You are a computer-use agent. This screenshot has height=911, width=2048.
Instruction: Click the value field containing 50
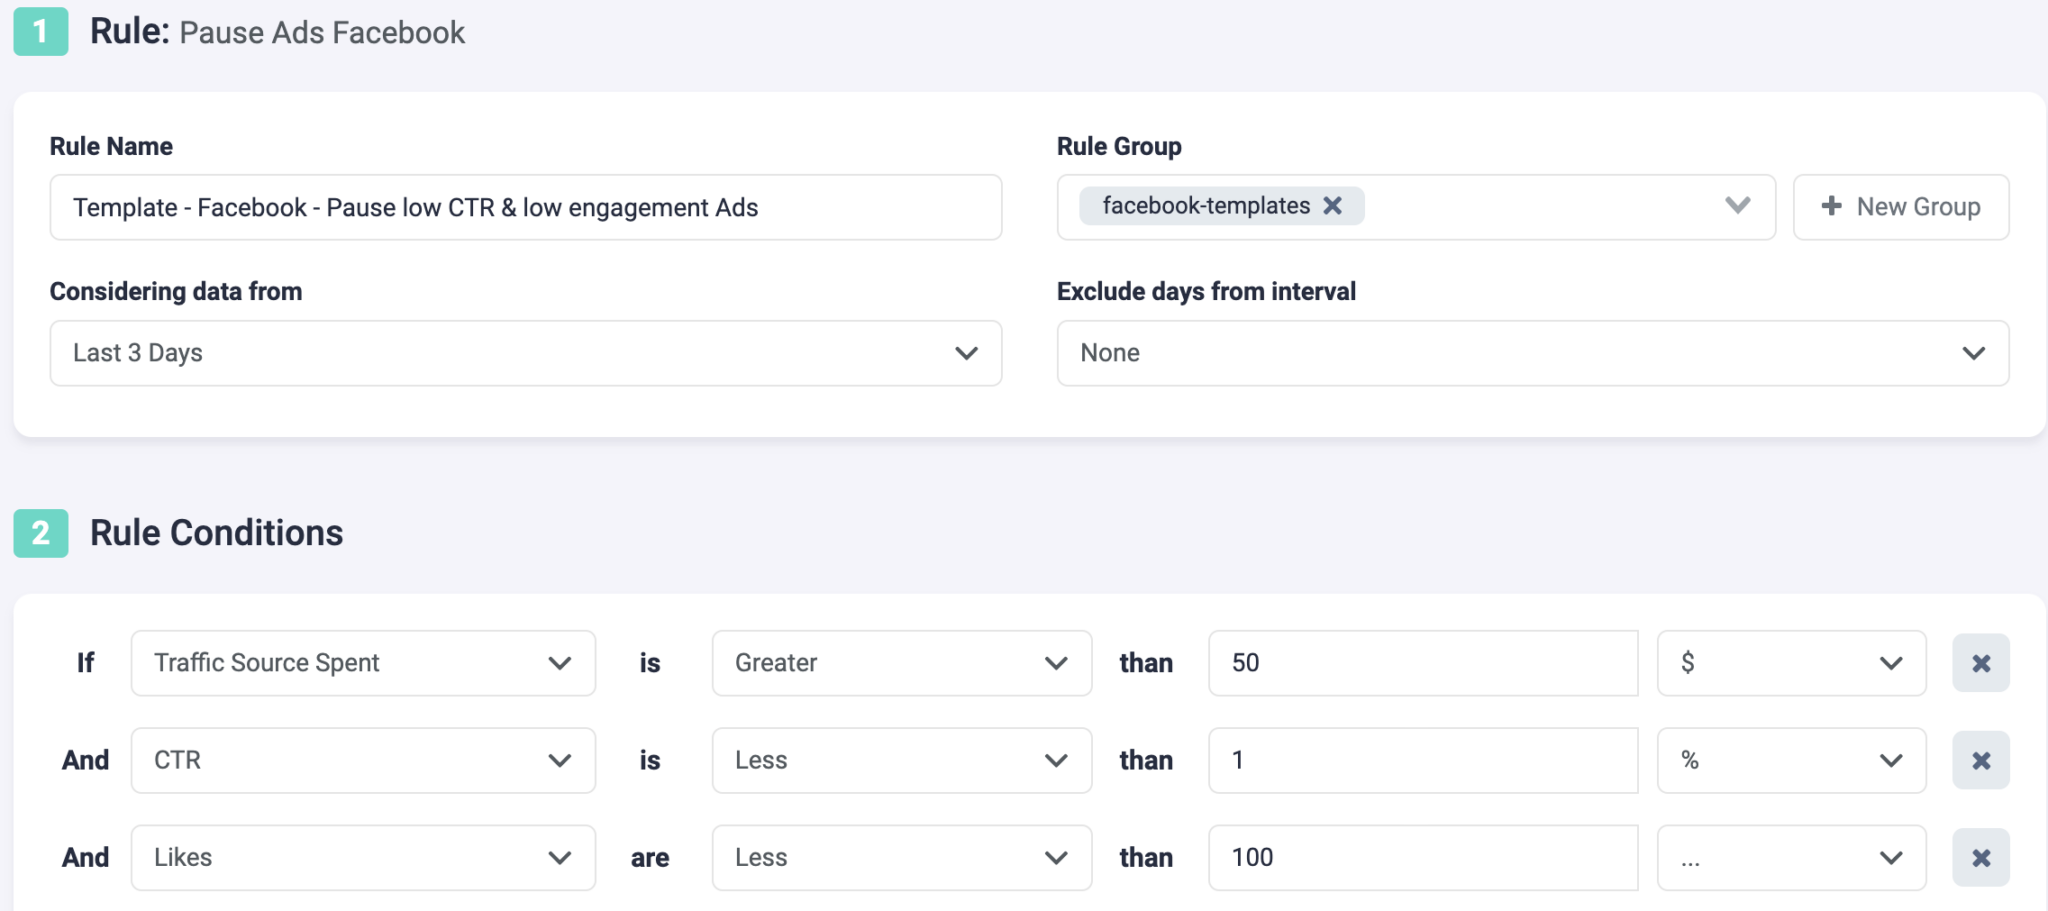click(x=1423, y=663)
